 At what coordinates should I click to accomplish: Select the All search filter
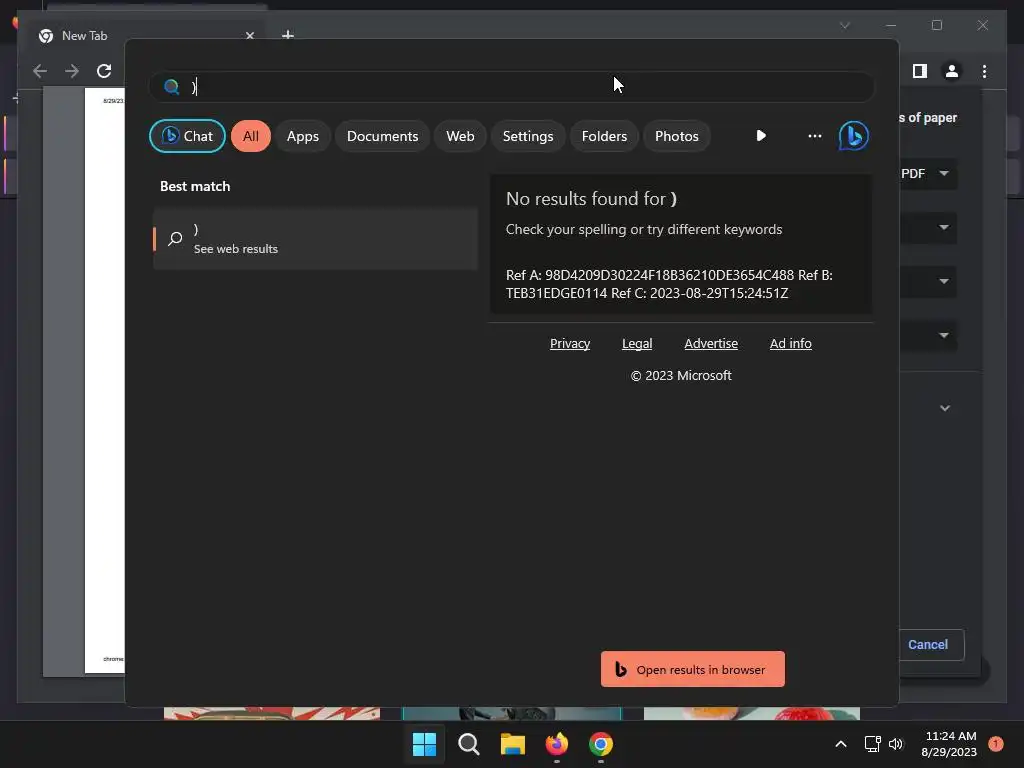click(x=251, y=136)
